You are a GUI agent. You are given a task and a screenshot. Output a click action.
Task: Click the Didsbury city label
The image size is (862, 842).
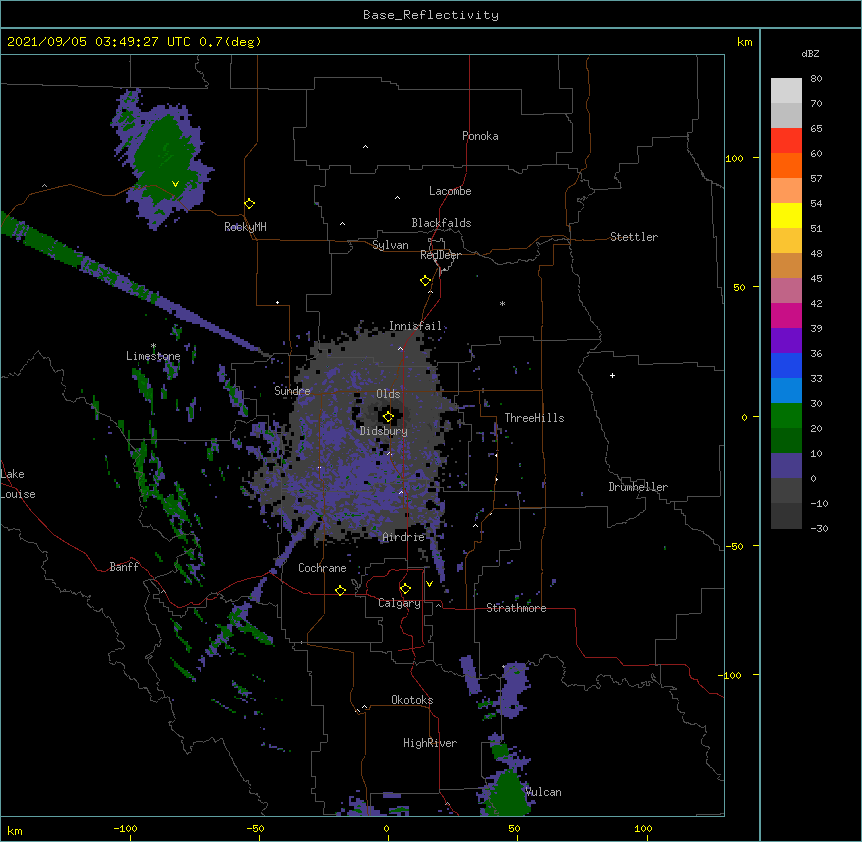pyautogui.click(x=384, y=431)
